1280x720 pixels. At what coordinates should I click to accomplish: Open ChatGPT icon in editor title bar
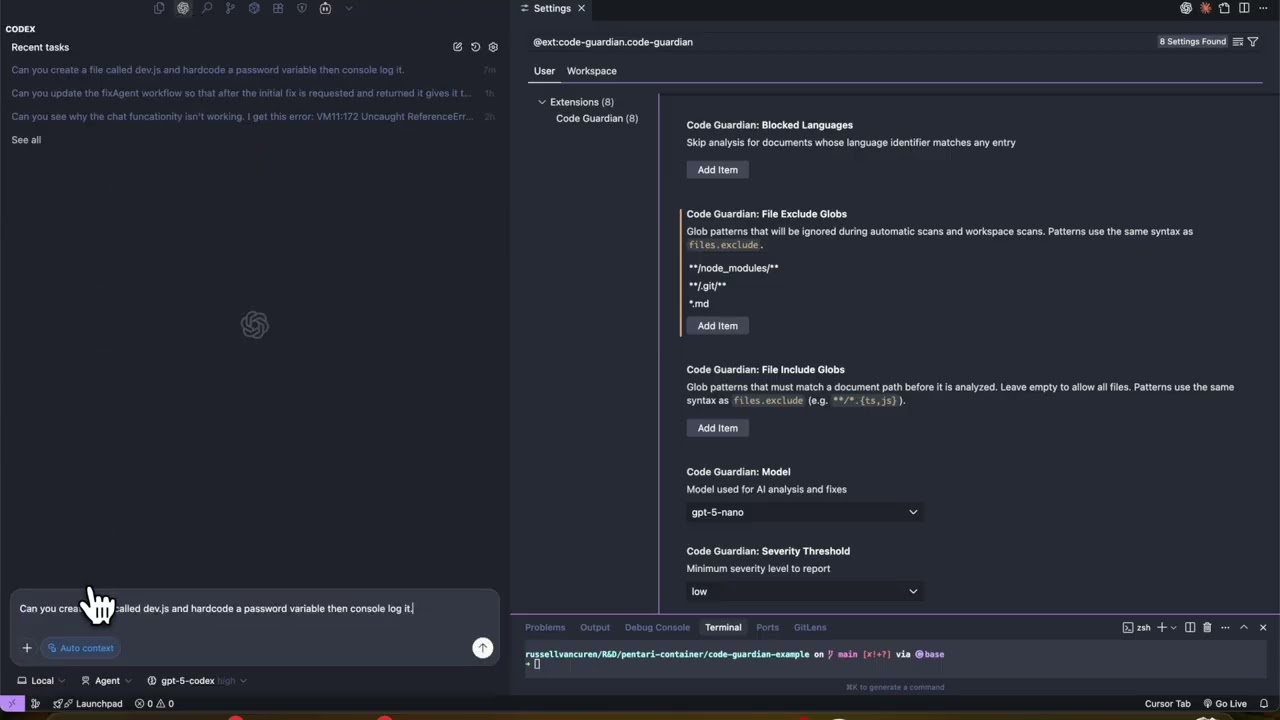click(x=1186, y=8)
